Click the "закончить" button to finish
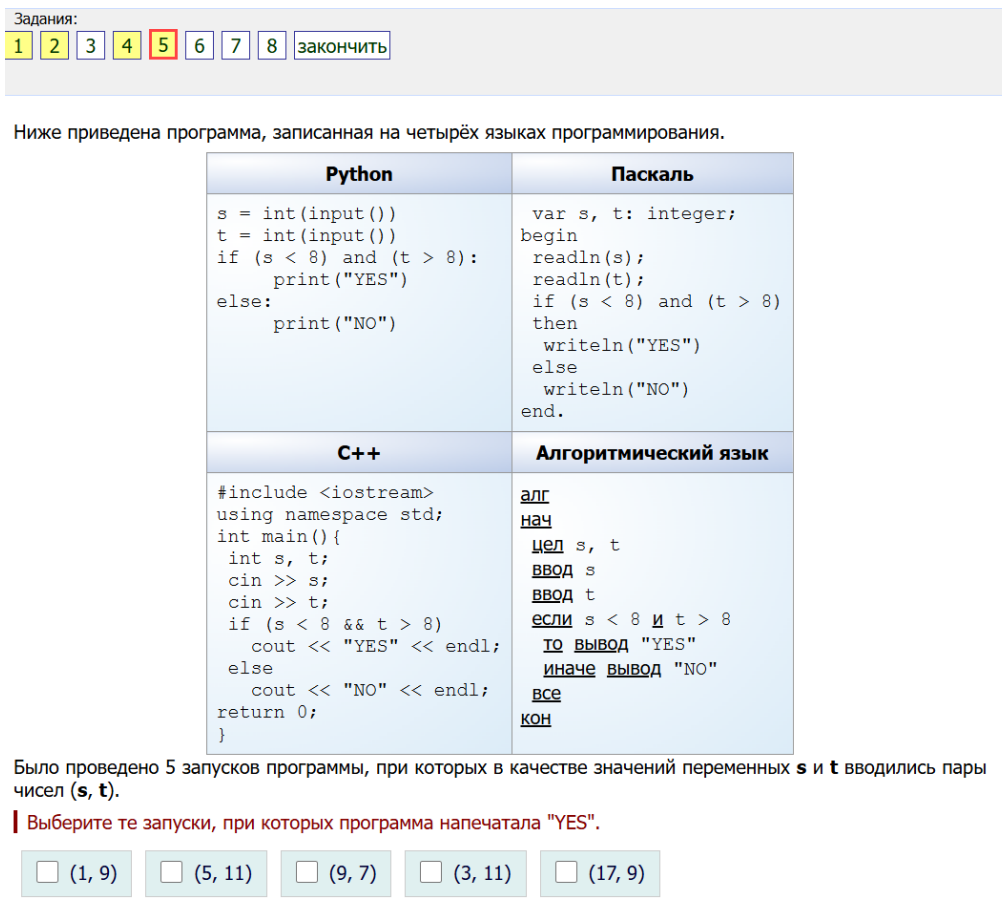 tap(342, 46)
